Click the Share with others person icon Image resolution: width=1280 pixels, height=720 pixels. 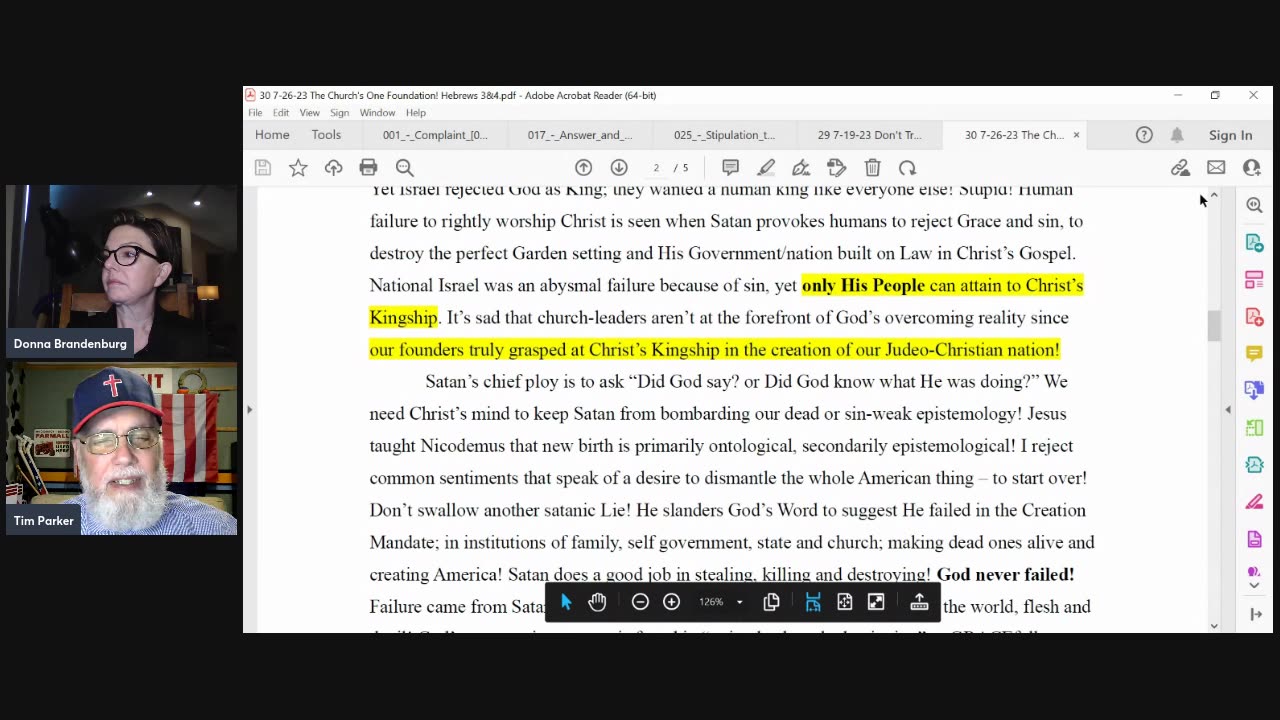tap(1251, 168)
